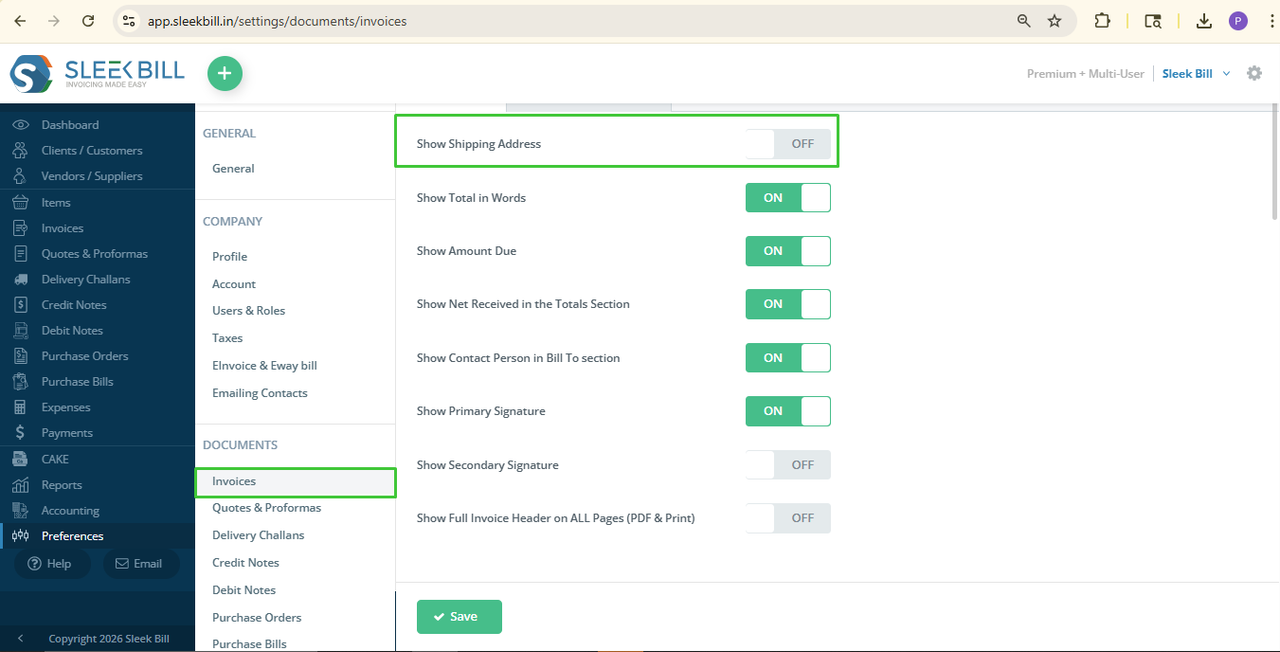Toggle Show Shipping Address switch
This screenshot has width=1280, height=652.
click(788, 144)
